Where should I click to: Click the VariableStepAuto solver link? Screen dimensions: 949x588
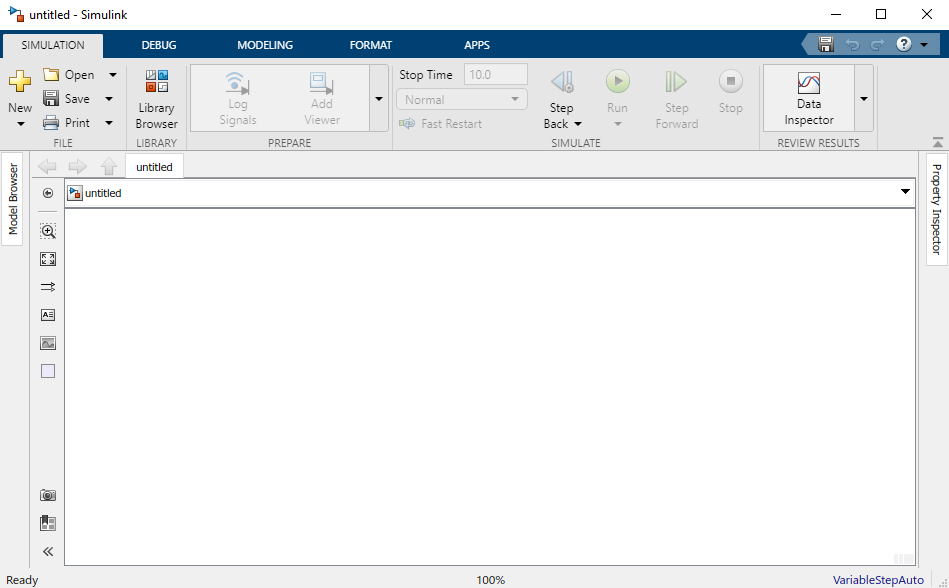click(878, 580)
